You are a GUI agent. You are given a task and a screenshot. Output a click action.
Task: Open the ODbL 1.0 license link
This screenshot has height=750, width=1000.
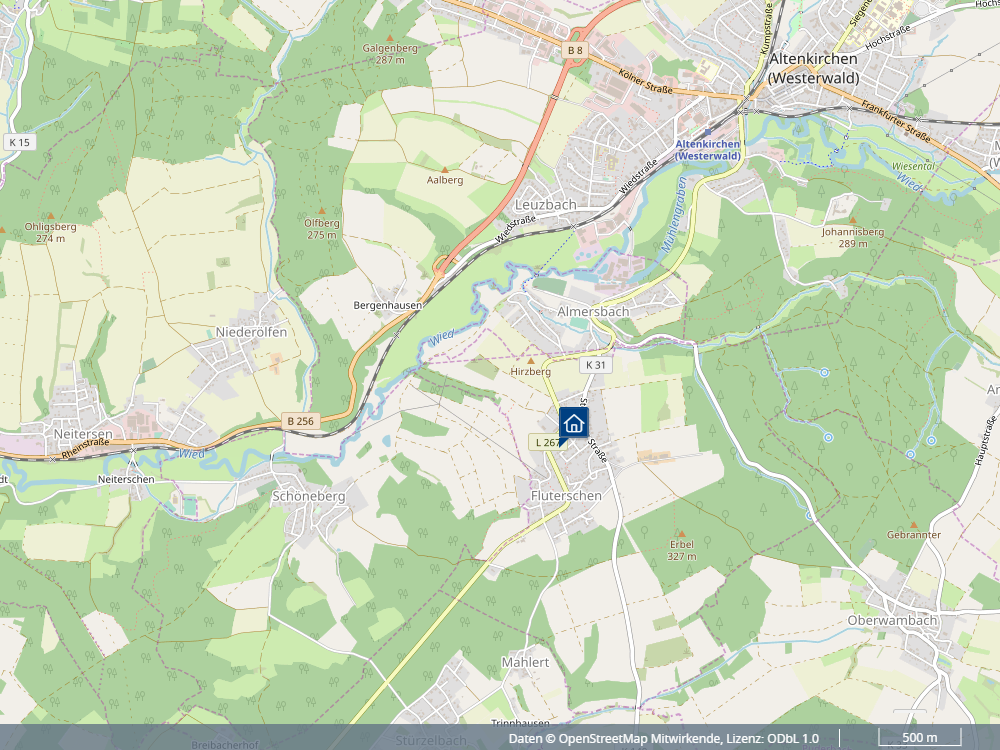[x=793, y=739]
